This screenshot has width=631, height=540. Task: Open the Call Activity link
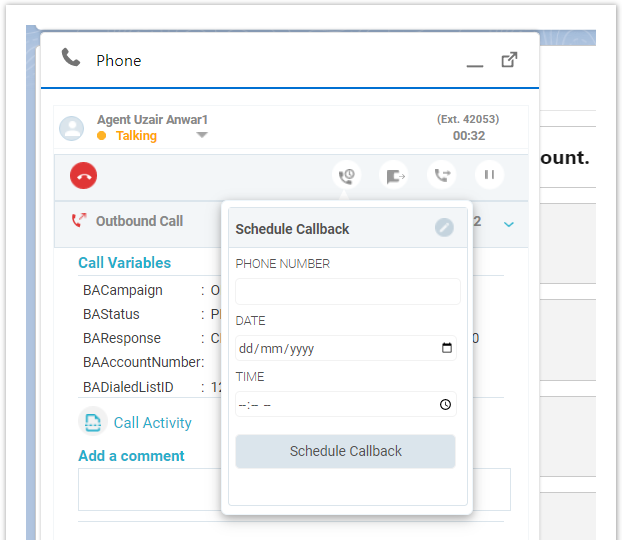tap(152, 423)
